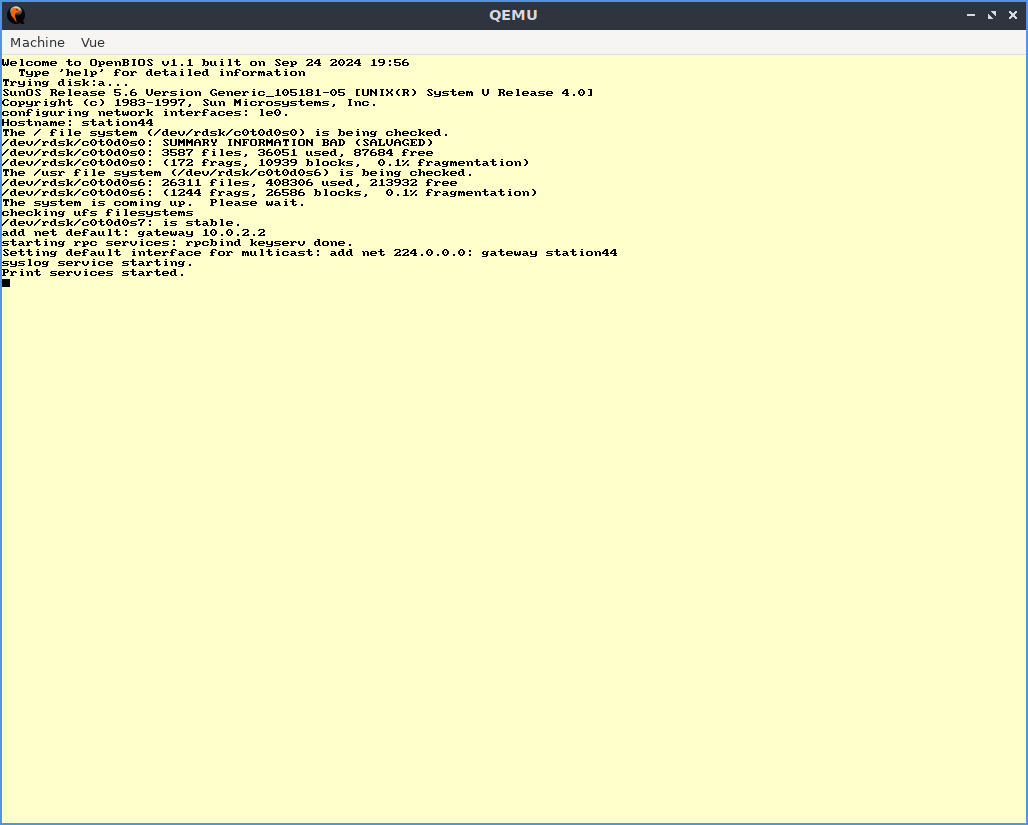Click the 'Copyright (c) 1983-1997' line
This screenshot has height=825, width=1028.
point(189,103)
